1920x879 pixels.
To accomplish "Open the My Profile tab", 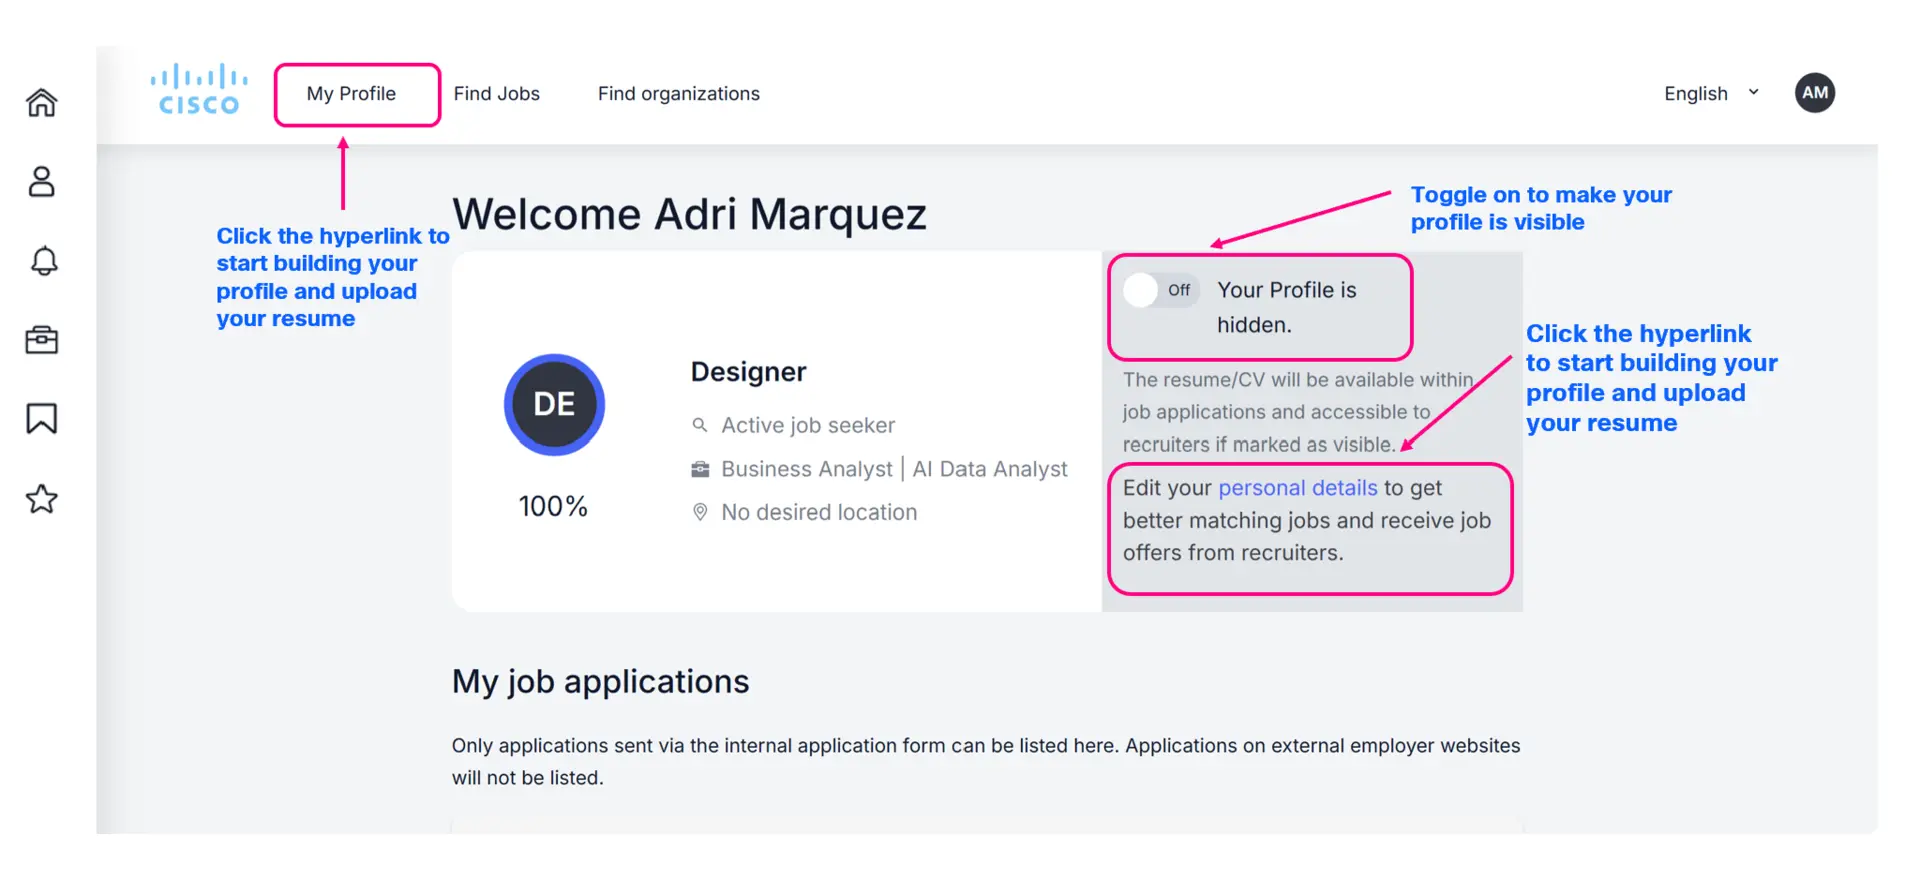I will 351,93.
